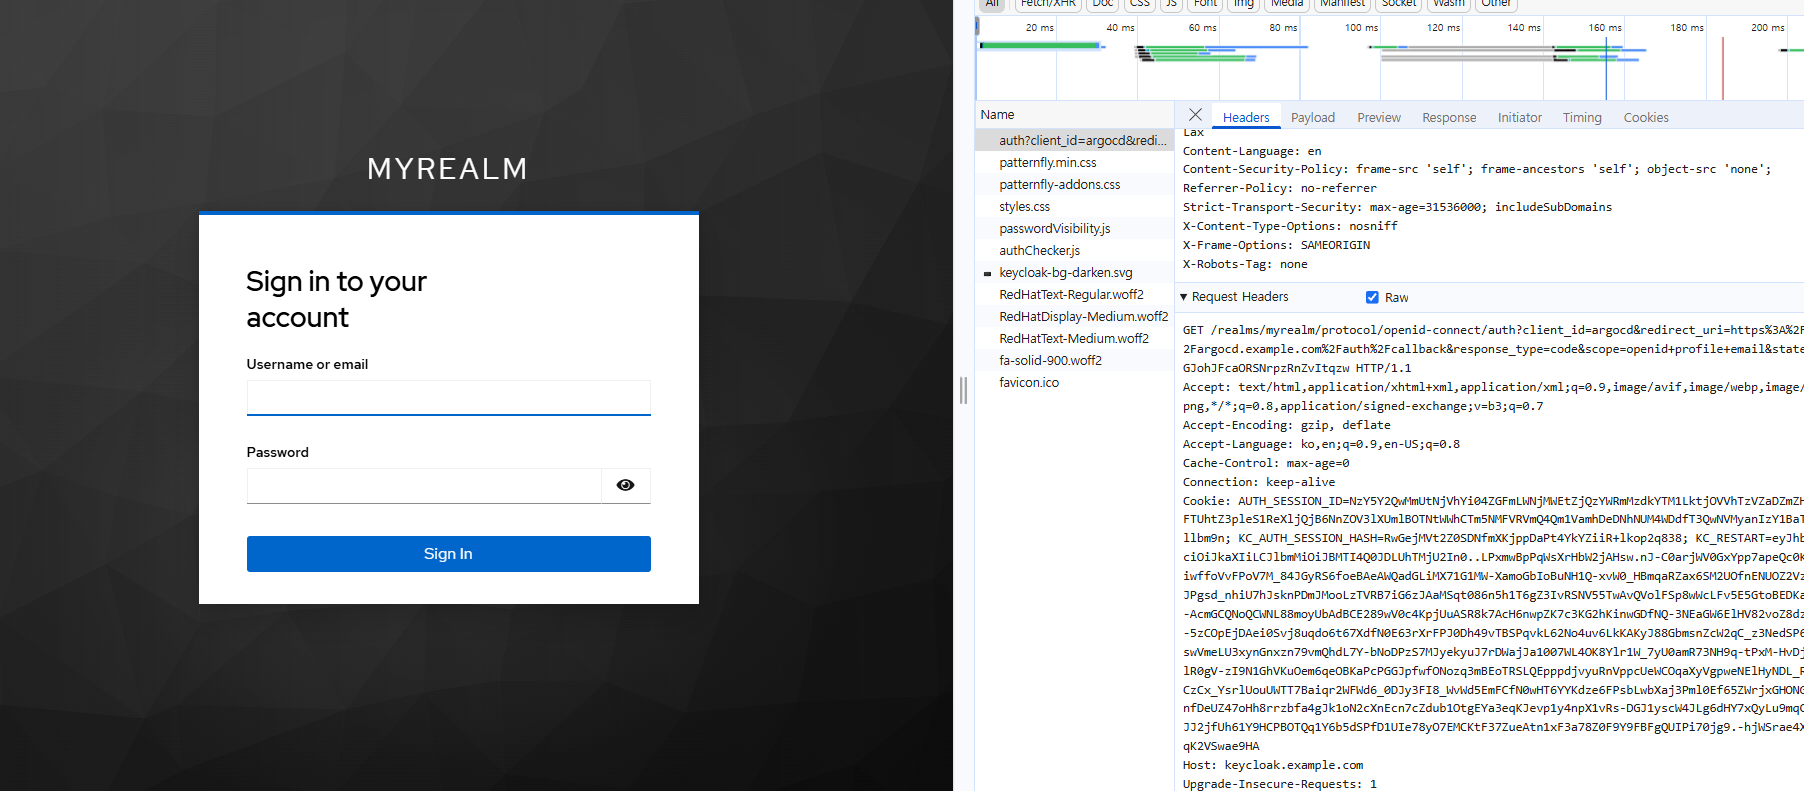Screen dimensions: 1804x791
Task: Filter network requests by Other
Action: click(x=1496, y=4)
